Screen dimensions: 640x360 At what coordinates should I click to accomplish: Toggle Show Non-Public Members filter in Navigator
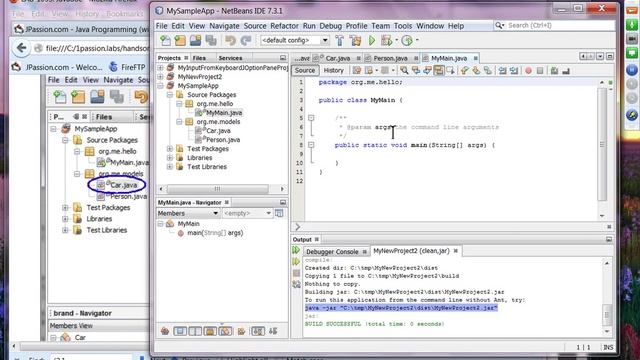(x=210, y=331)
